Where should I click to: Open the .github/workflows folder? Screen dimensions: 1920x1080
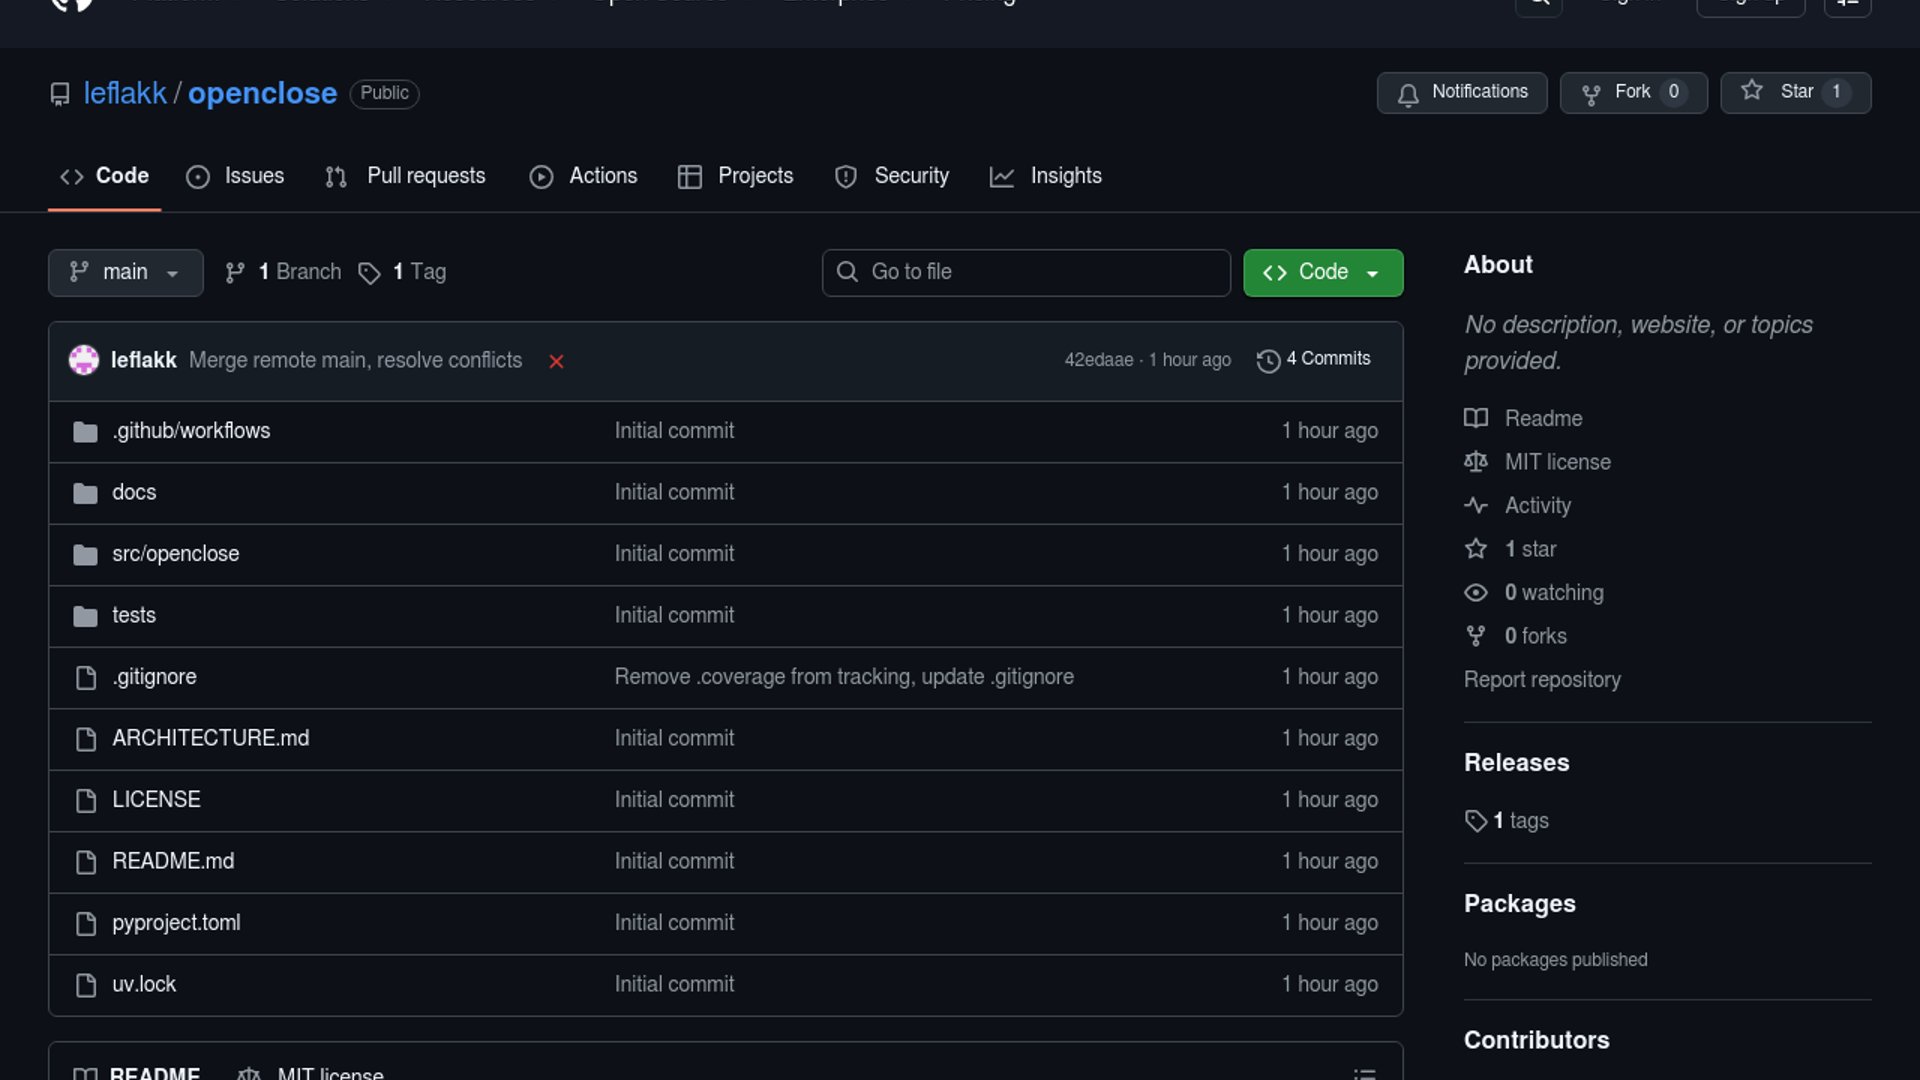pyautogui.click(x=191, y=431)
